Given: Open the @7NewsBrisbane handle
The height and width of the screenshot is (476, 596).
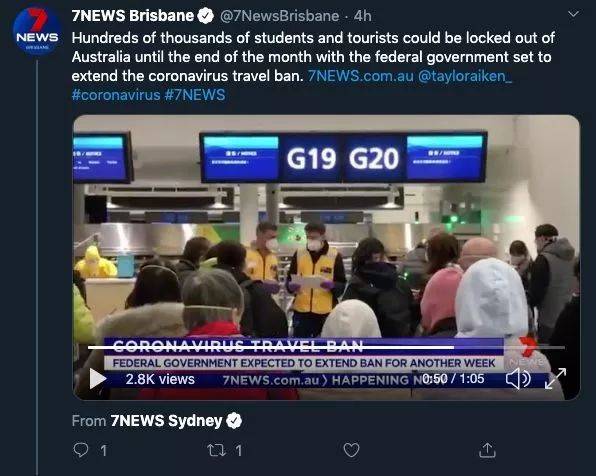Looking at the screenshot, I should [x=279, y=16].
